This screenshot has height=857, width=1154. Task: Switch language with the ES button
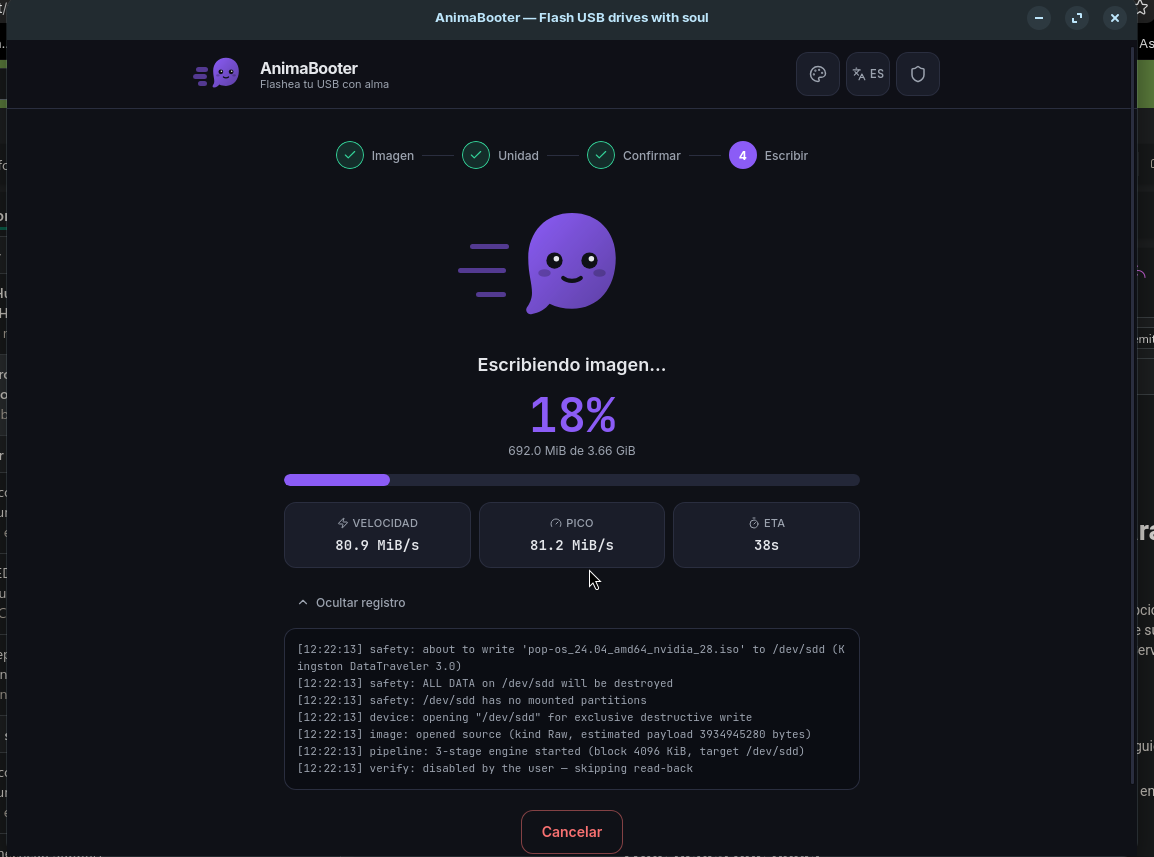[868, 74]
